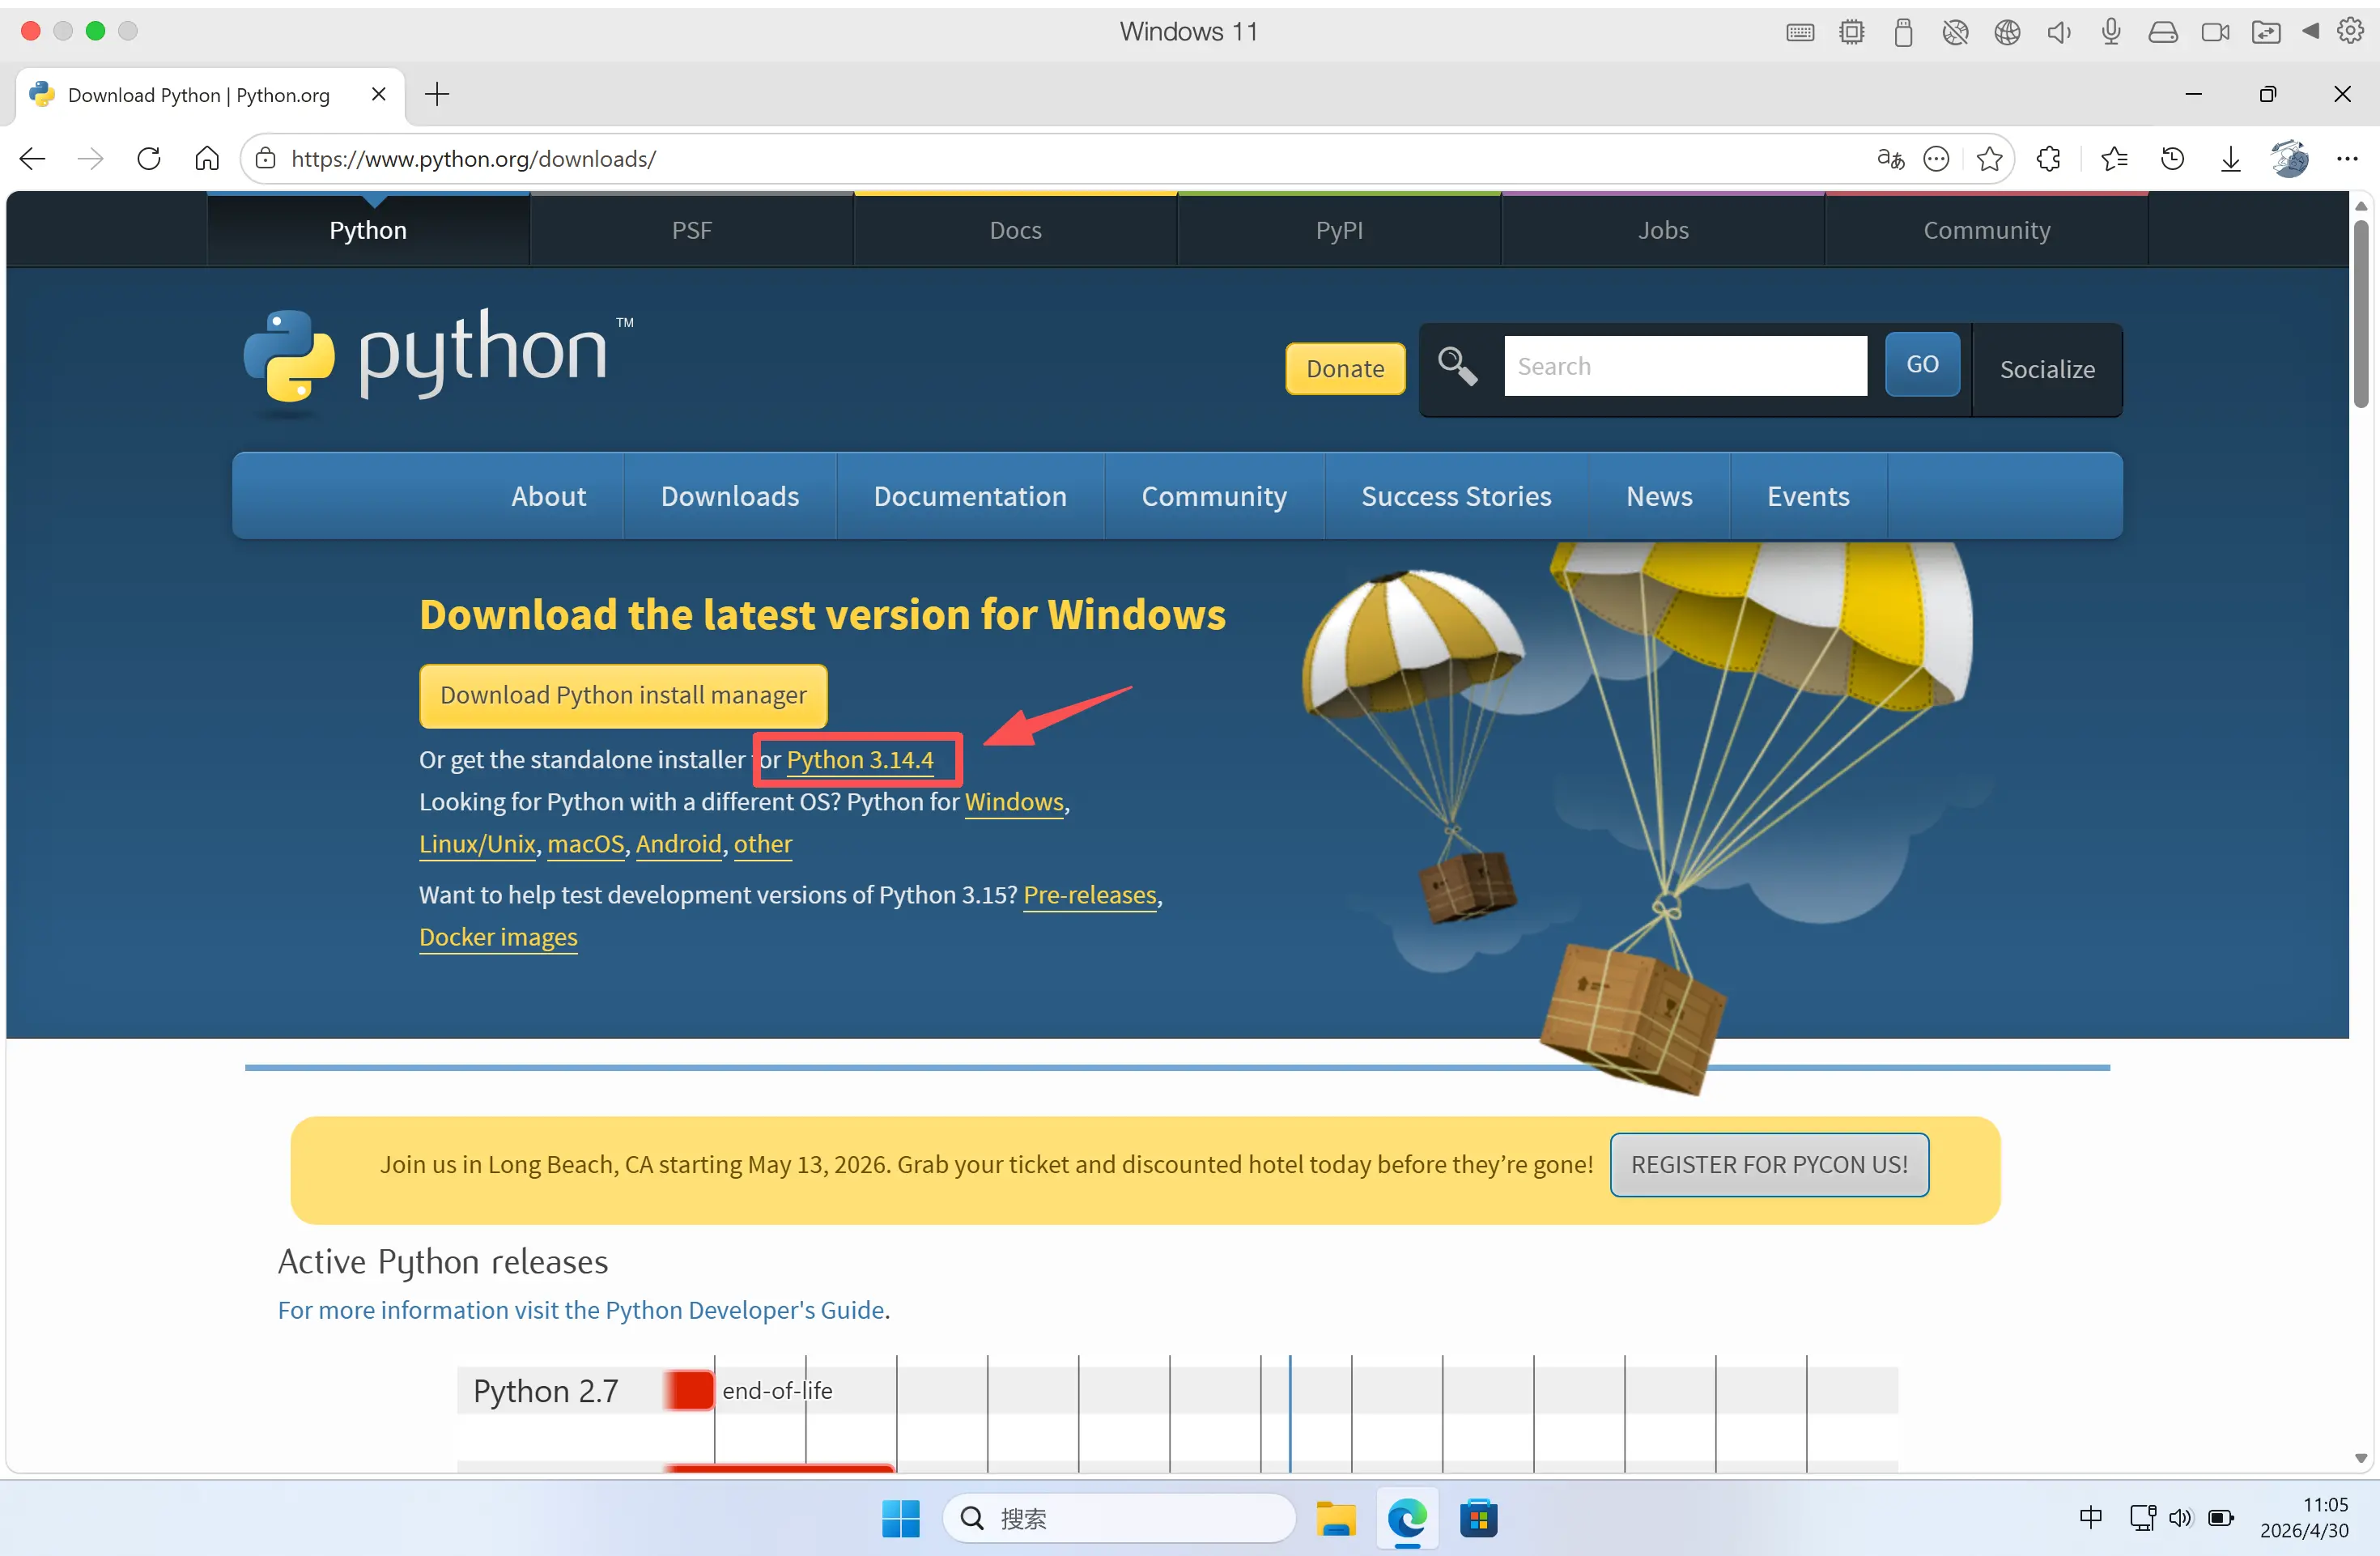Click the translate page icon in address bar
This screenshot has height=1556, width=2380.
[1890, 158]
